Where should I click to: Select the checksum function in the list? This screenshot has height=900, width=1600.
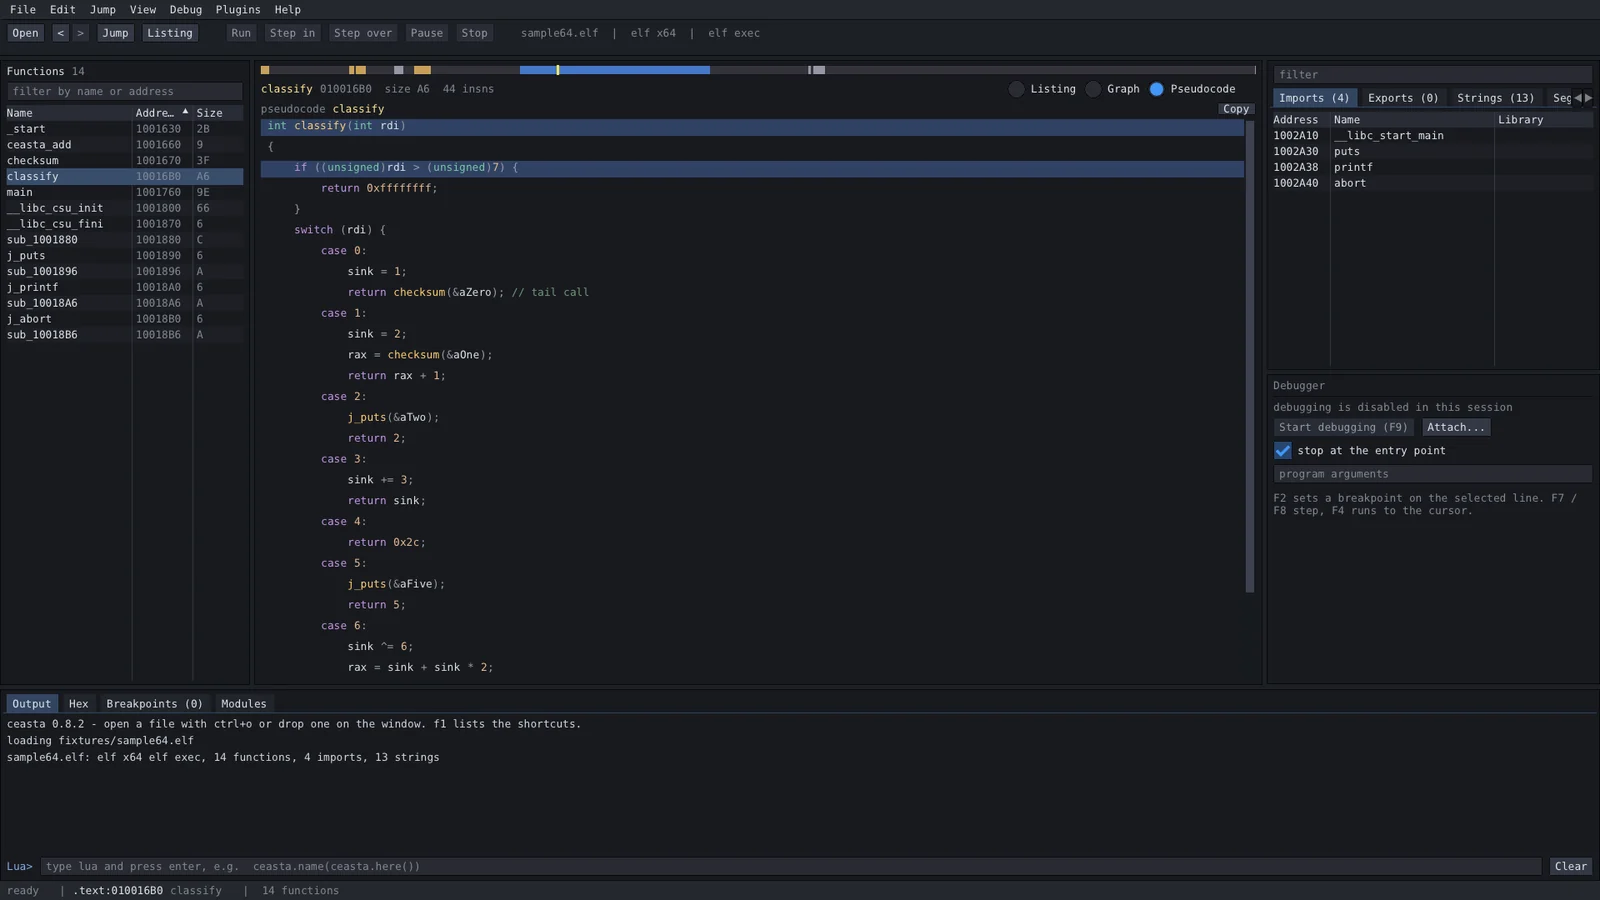125,161
